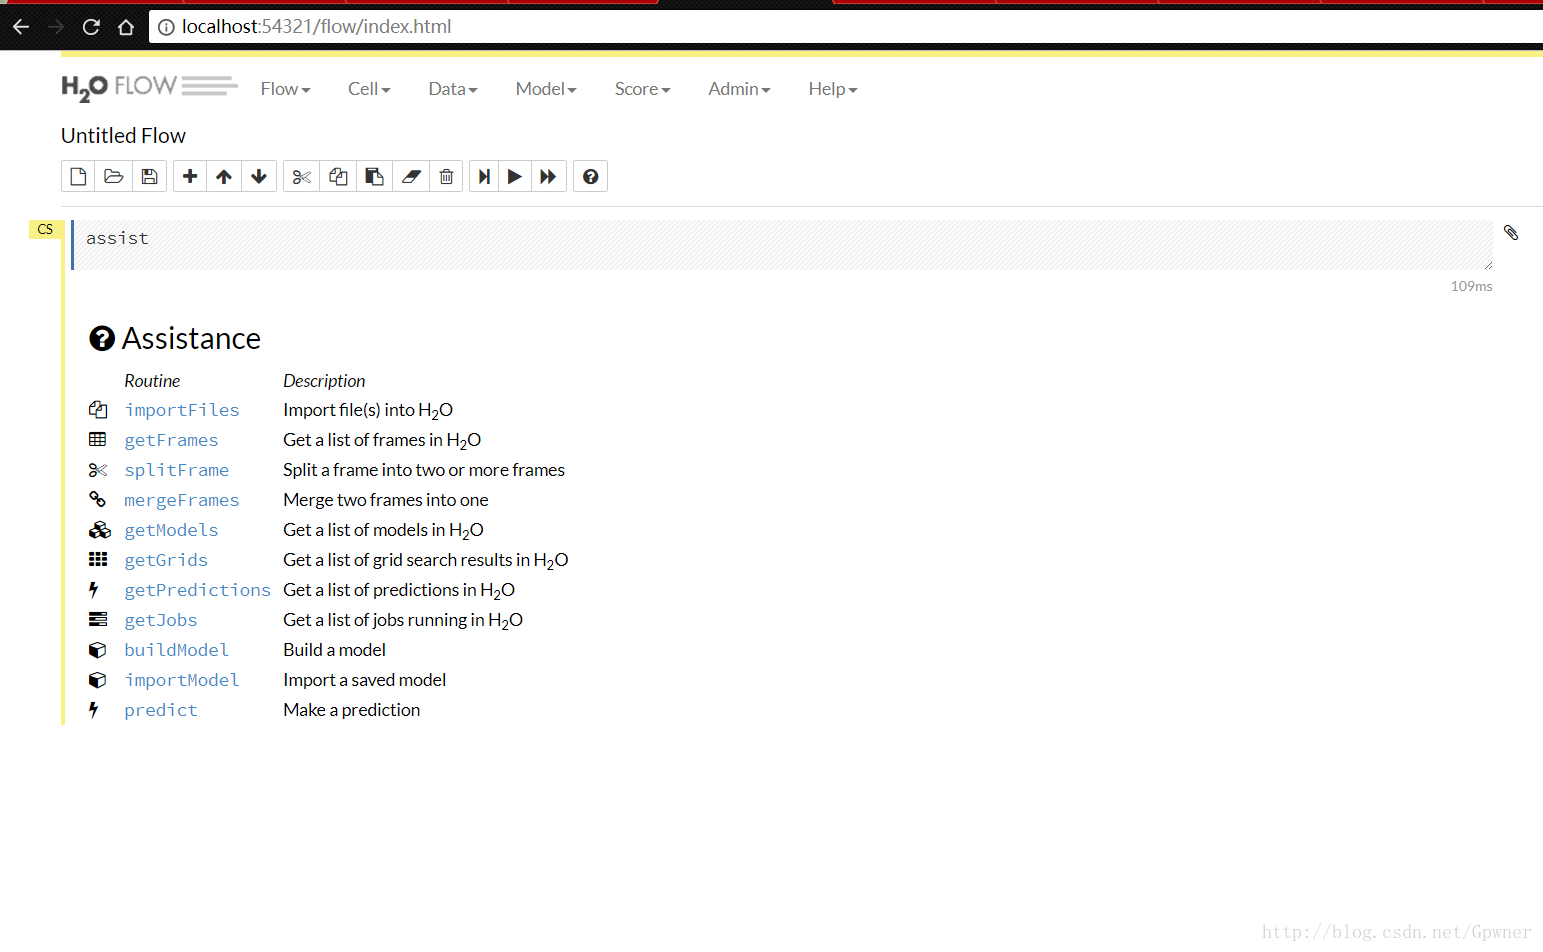The width and height of the screenshot is (1543, 952).
Task: Expand the Data menu
Action: point(453,89)
